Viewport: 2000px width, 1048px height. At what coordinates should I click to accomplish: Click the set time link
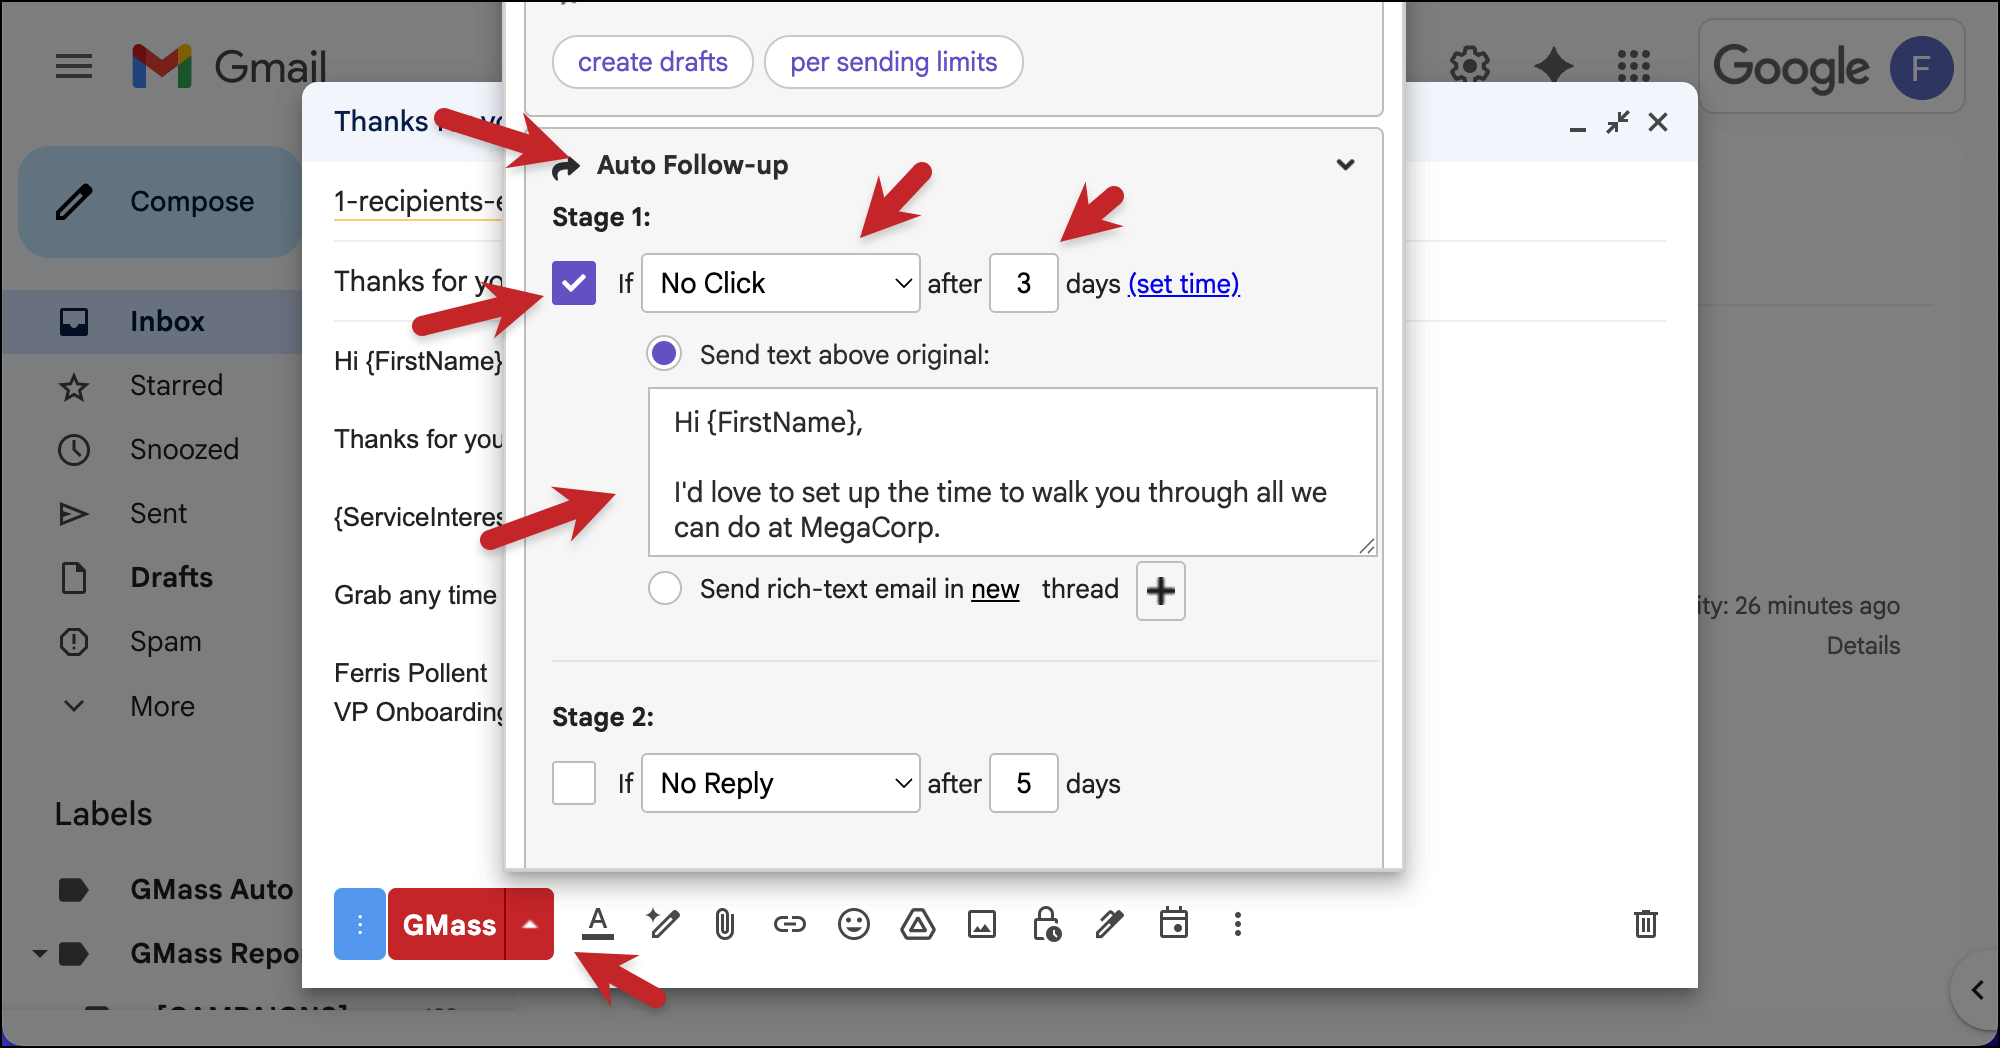(x=1184, y=284)
